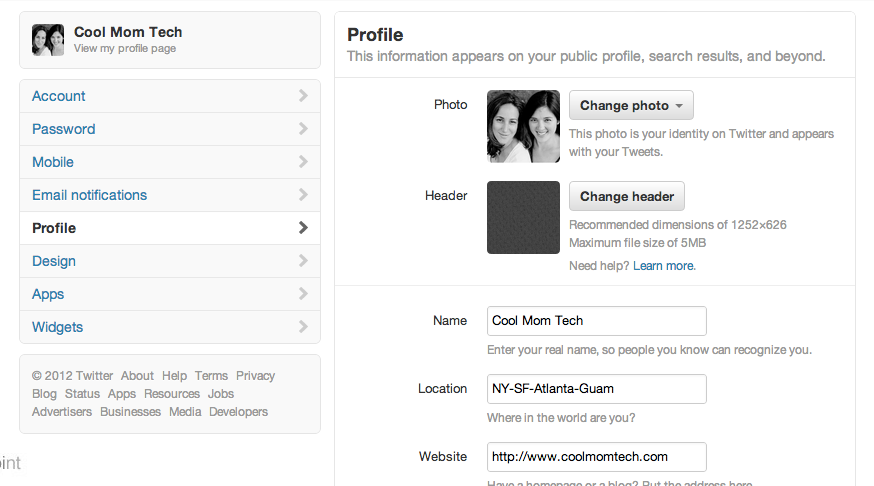Viewport: 874px width, 486px height.
Task: Open the Apps link in footer
Action: [122, 394]
